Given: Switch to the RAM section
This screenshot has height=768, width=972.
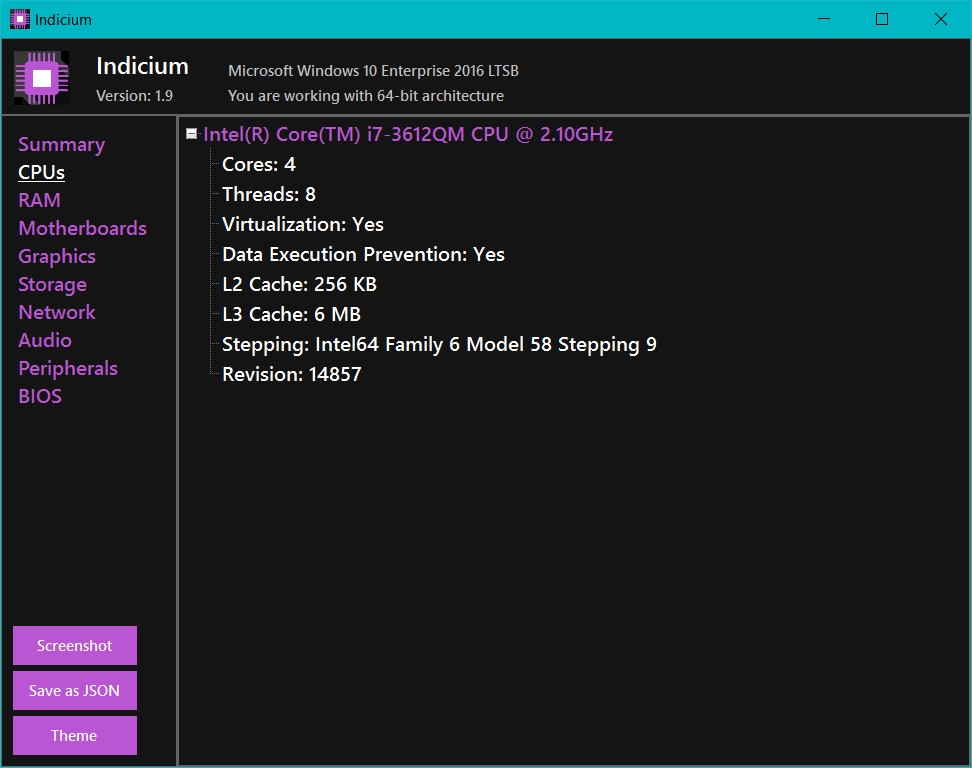Looking at the screenshot, I should (40, 200).
